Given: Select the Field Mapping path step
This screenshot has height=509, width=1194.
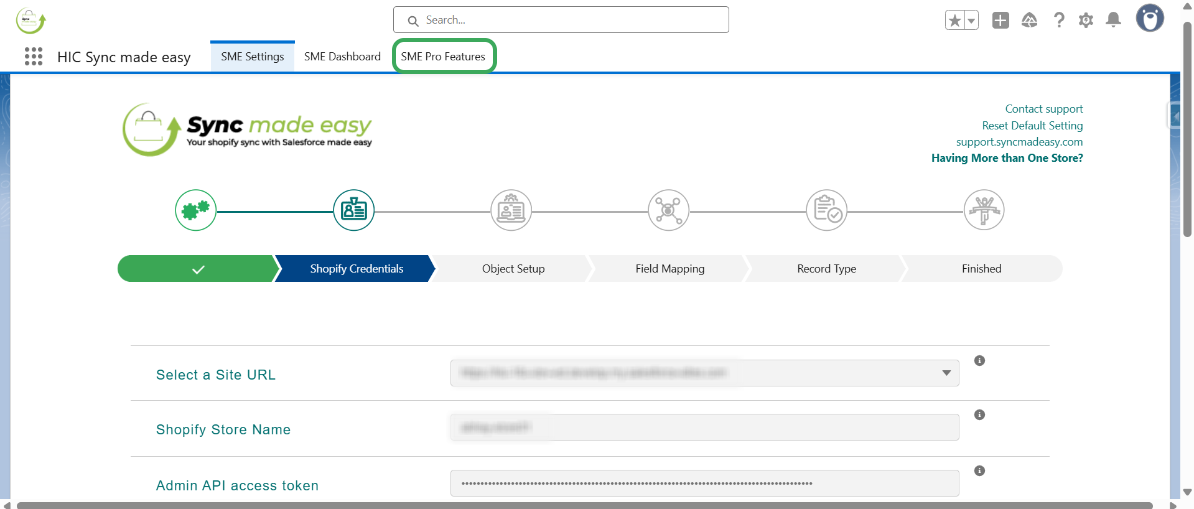Looking at the screenshot, I should tap(669, 269).
